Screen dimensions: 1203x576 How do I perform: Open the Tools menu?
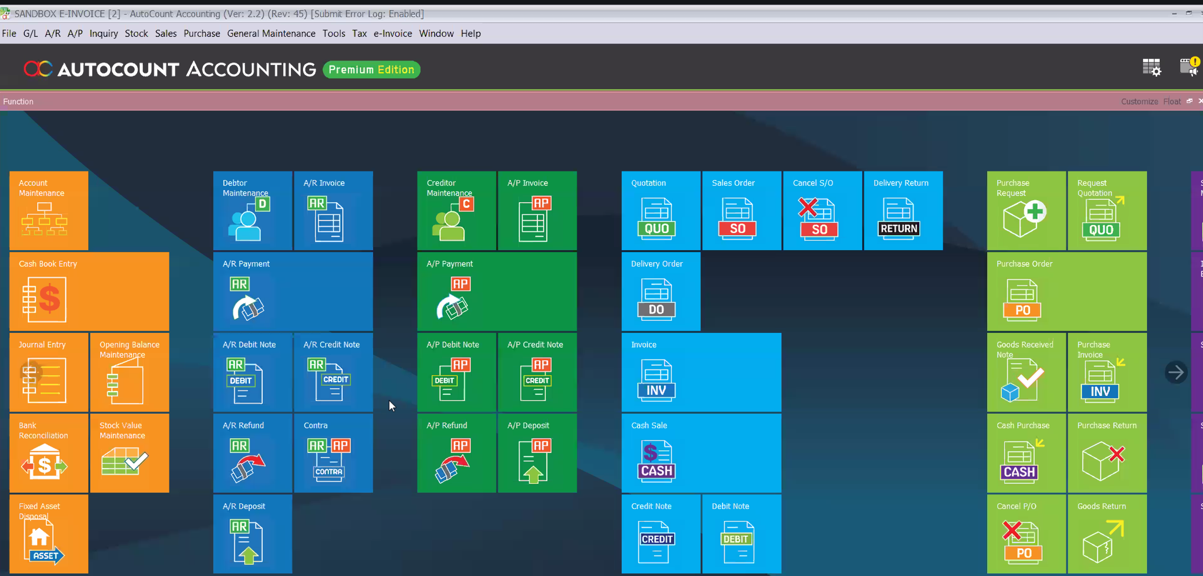tap(334, 33)
